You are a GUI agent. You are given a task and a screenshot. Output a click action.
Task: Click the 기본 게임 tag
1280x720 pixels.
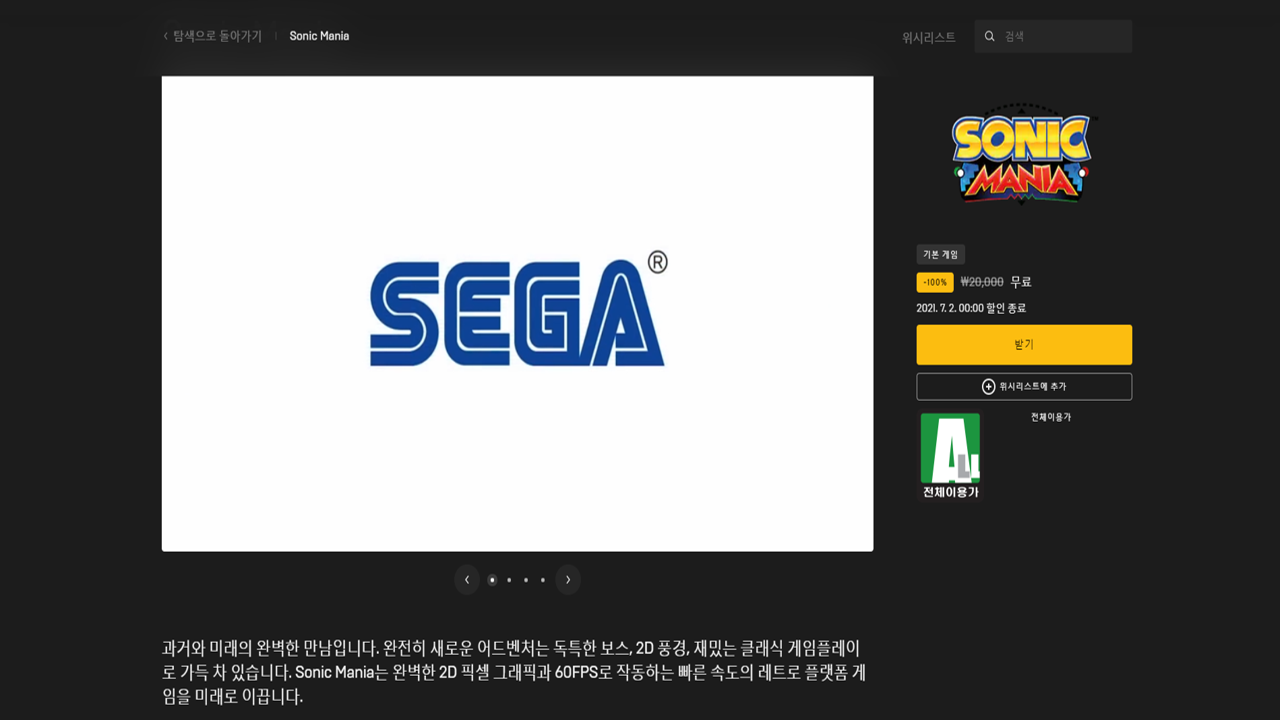pyautogui.click(x=940, y=255)
